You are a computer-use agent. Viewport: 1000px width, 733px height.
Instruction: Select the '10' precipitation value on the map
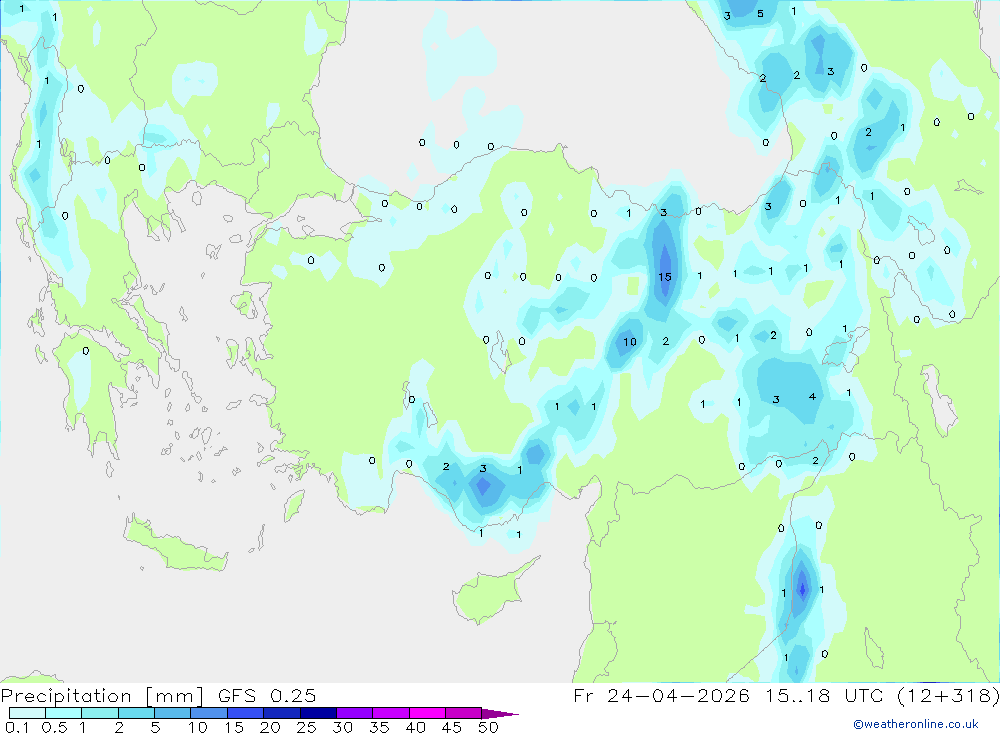pyautogui.click(x=629, y=342)
